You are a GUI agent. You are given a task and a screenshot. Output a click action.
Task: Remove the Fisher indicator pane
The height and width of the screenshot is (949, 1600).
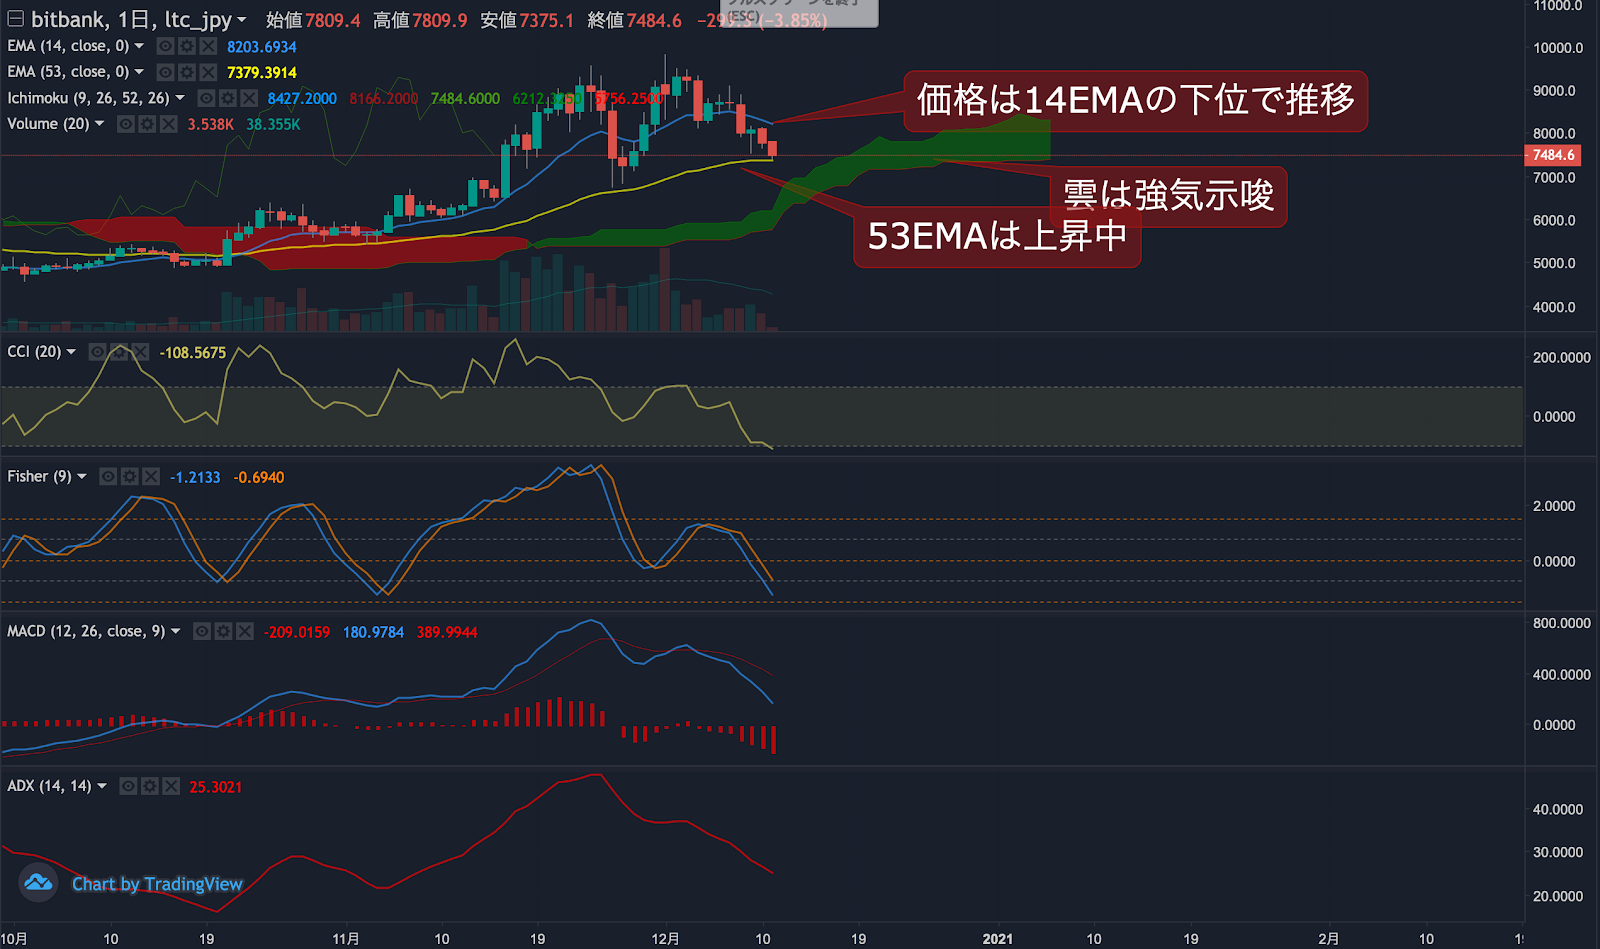pyautogui.click(x=151, y=477)
